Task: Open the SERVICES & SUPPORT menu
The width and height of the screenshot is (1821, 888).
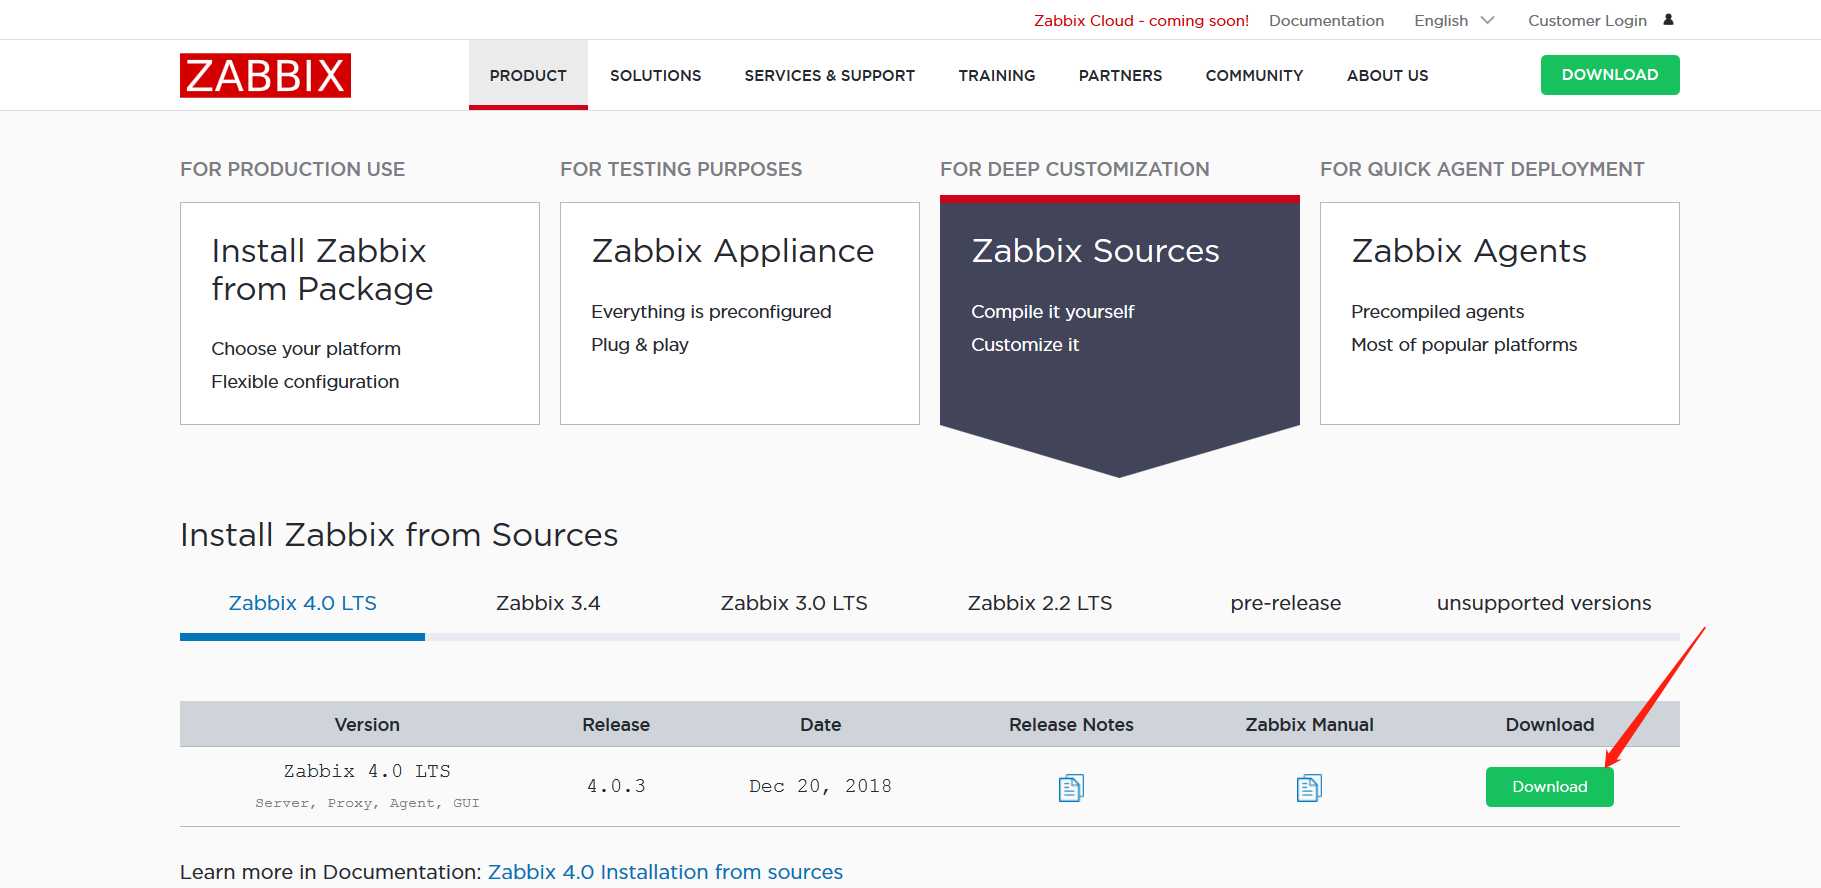Action: click(x=830, y=75)
